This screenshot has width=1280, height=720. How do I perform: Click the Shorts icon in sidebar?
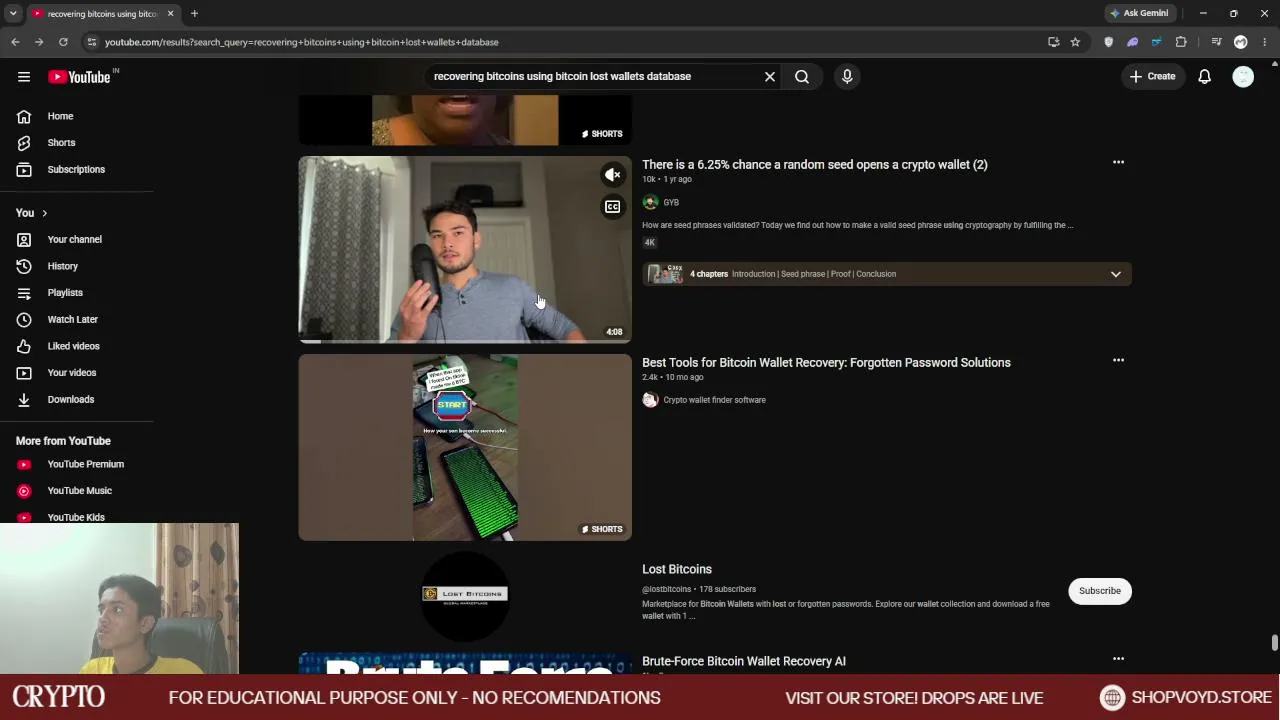[x=24, y=143]
